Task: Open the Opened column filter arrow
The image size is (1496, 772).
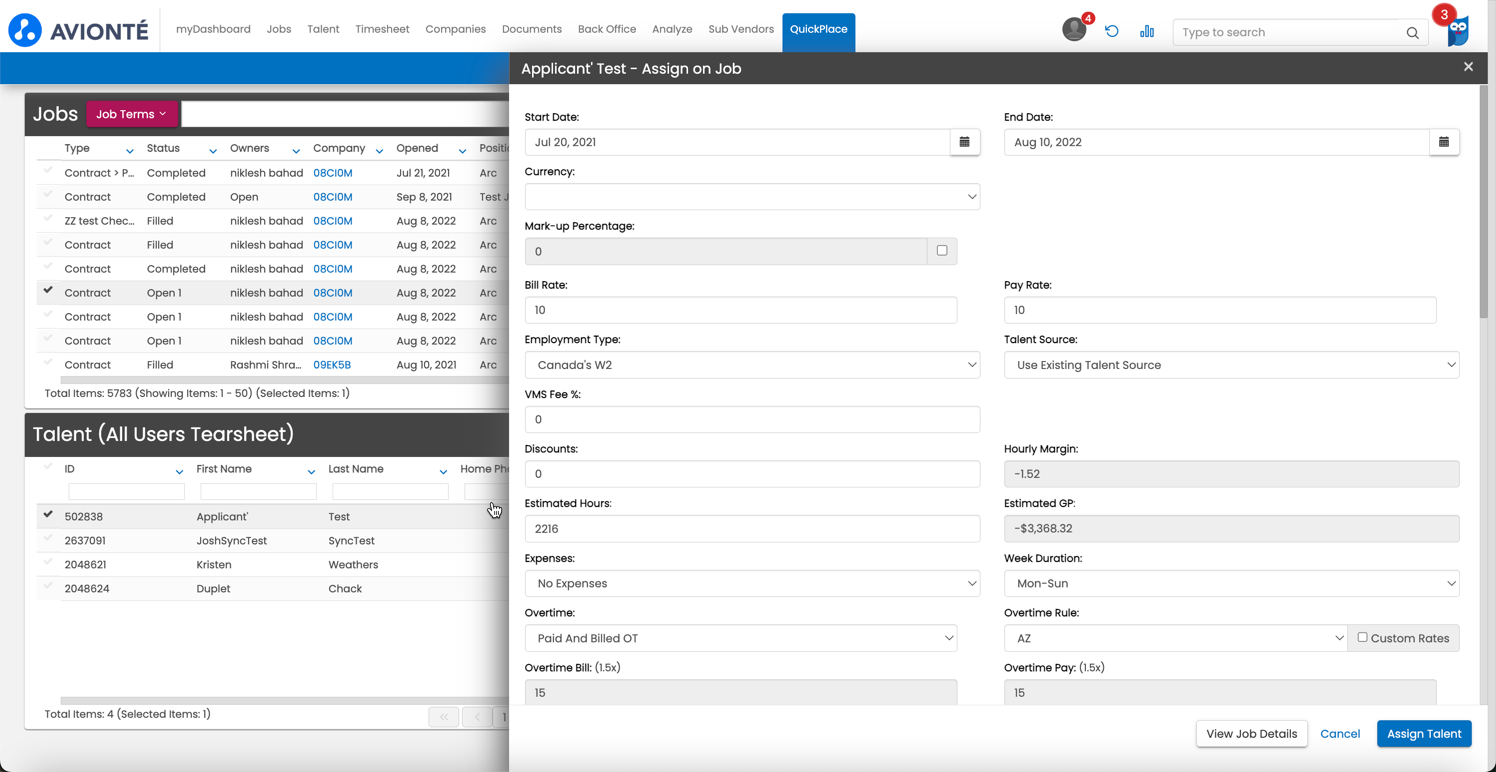Action: (462, 151)
